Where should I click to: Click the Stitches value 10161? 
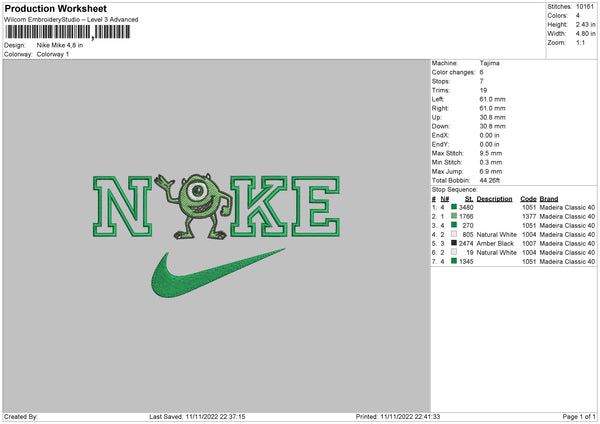pos(585,7)
